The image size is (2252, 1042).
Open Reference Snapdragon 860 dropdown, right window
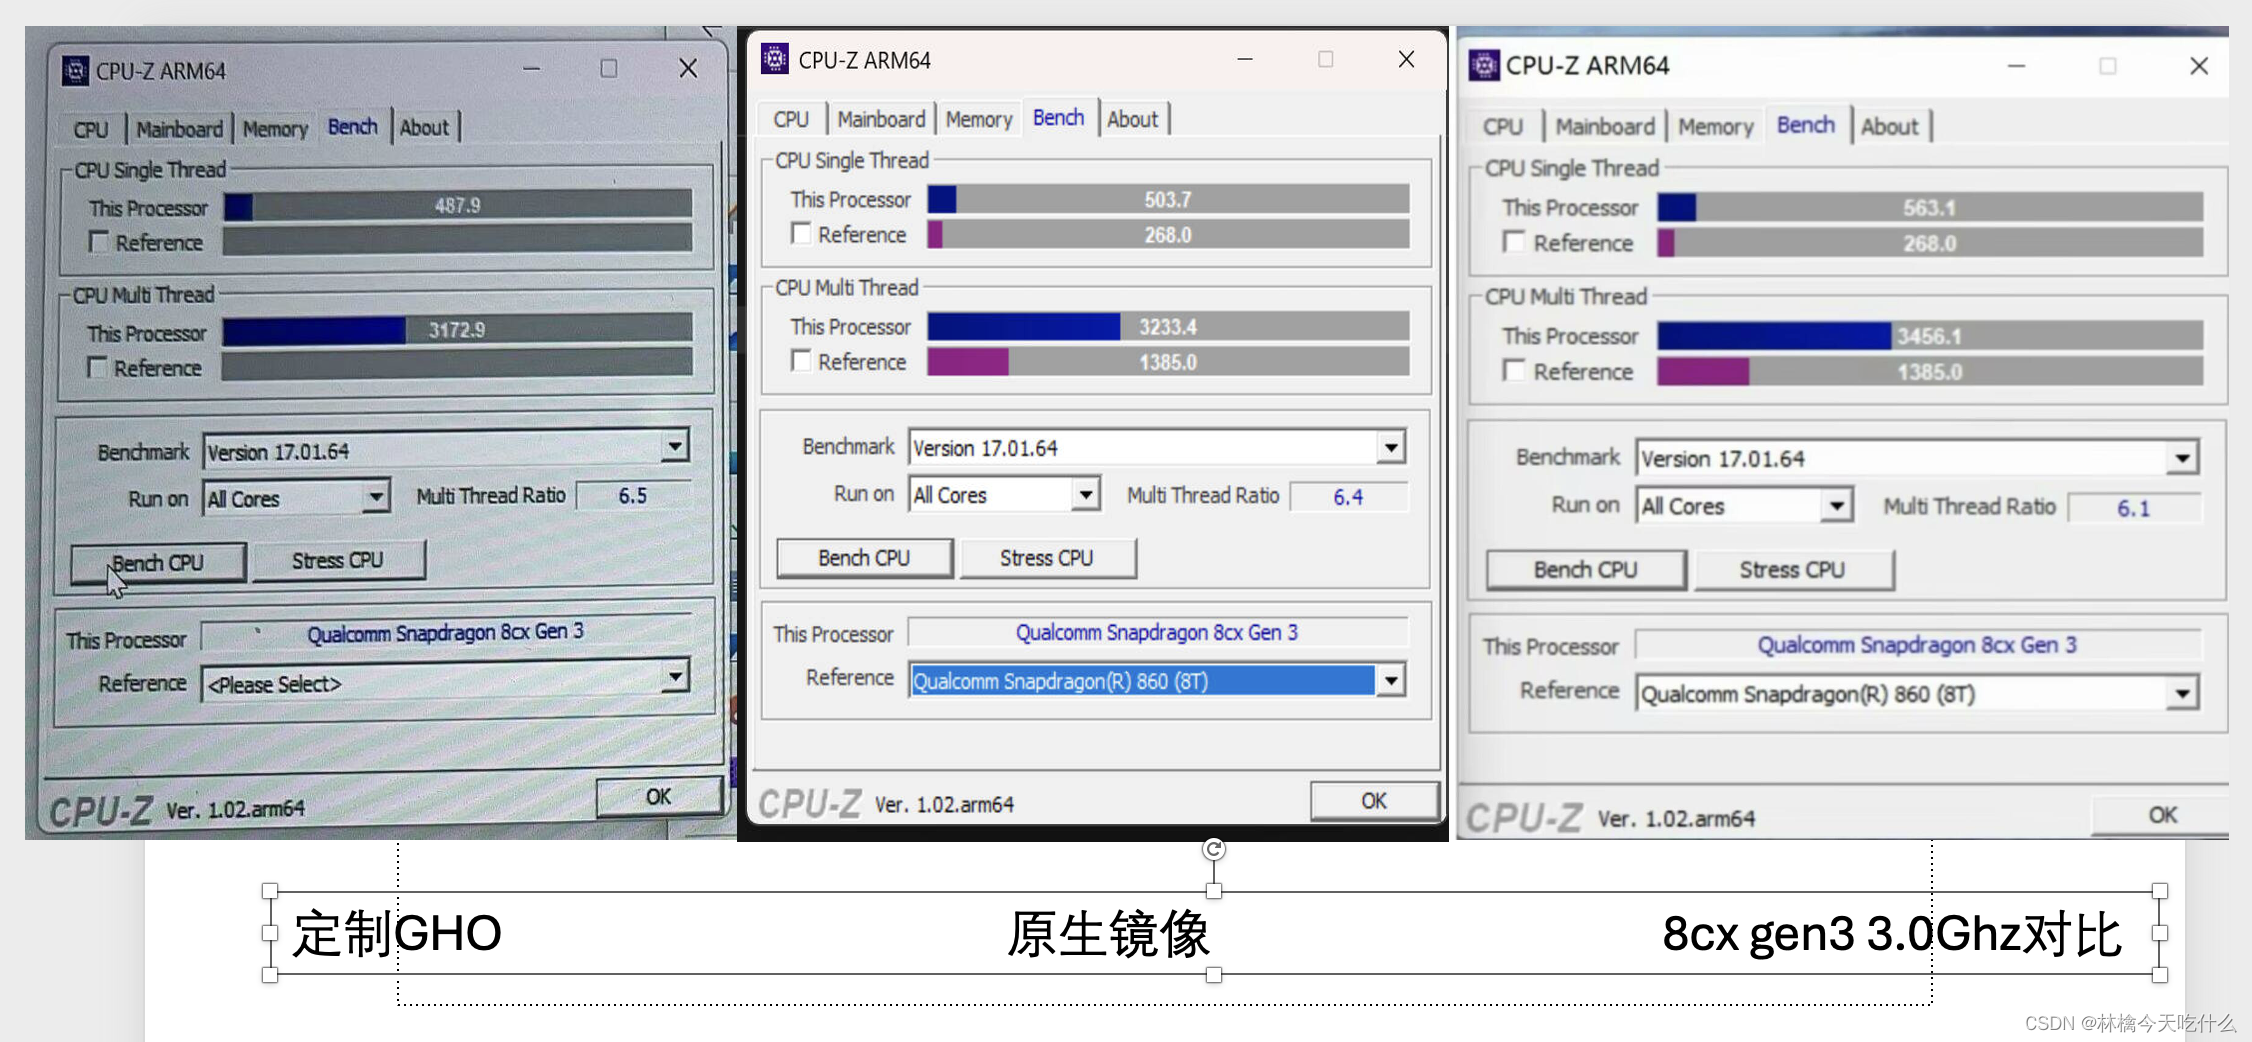pos(2182,693)
